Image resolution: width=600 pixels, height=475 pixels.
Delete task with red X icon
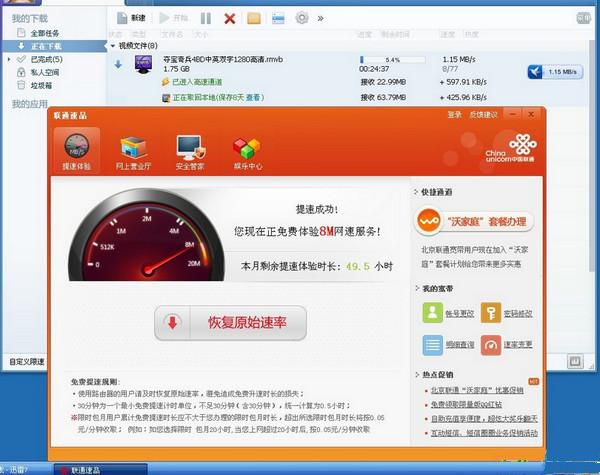tap(230, 18)
